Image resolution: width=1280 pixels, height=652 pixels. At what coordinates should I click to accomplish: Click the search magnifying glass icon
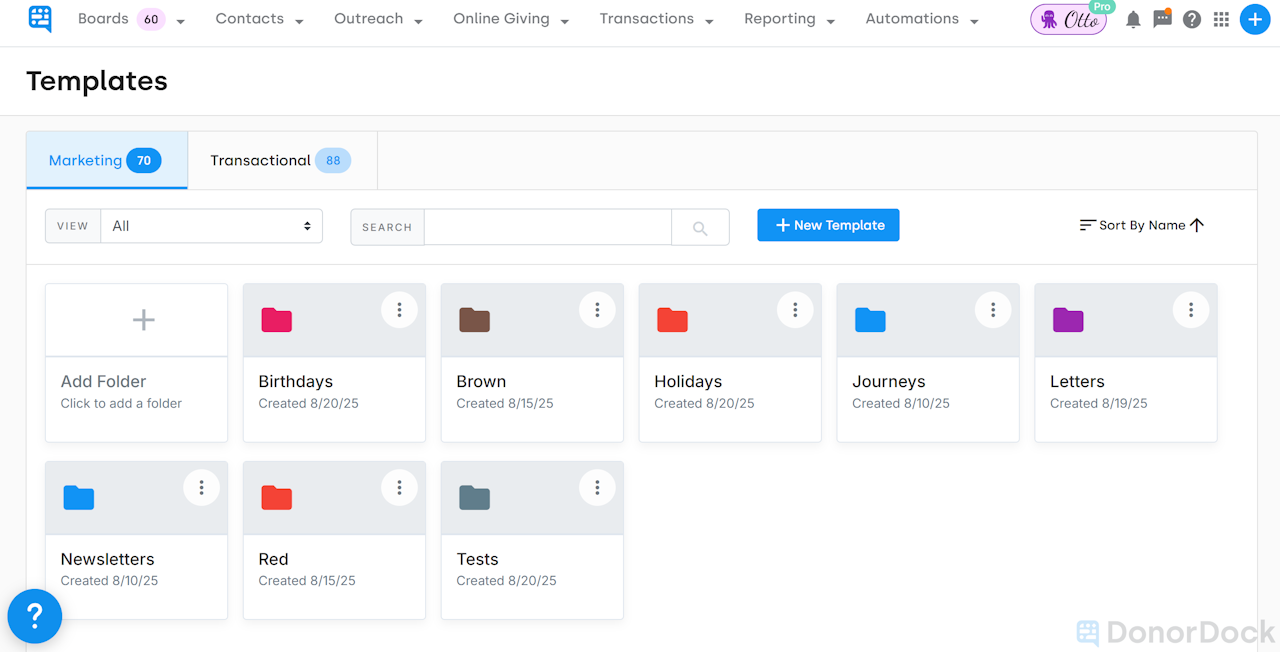click(x=699, y=227)
